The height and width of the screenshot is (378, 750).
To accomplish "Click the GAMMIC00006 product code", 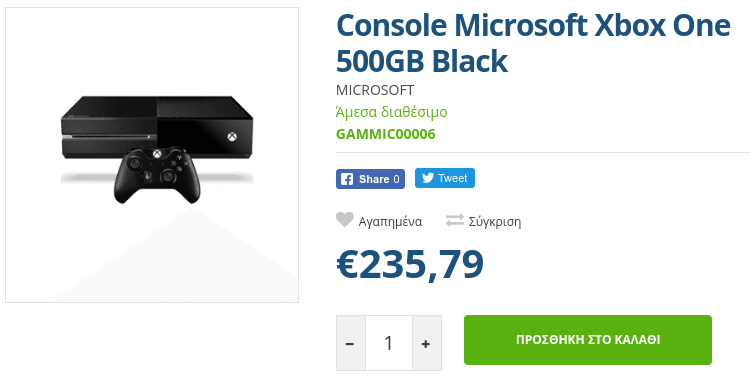I will point(386,134).
